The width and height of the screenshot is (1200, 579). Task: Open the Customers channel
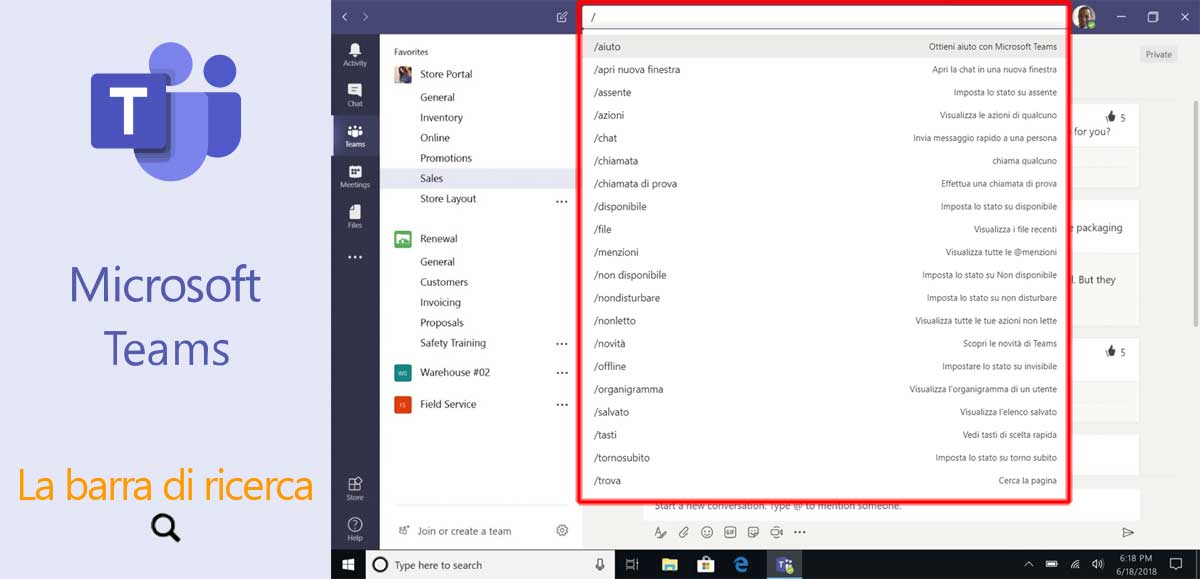pos(444,282)
